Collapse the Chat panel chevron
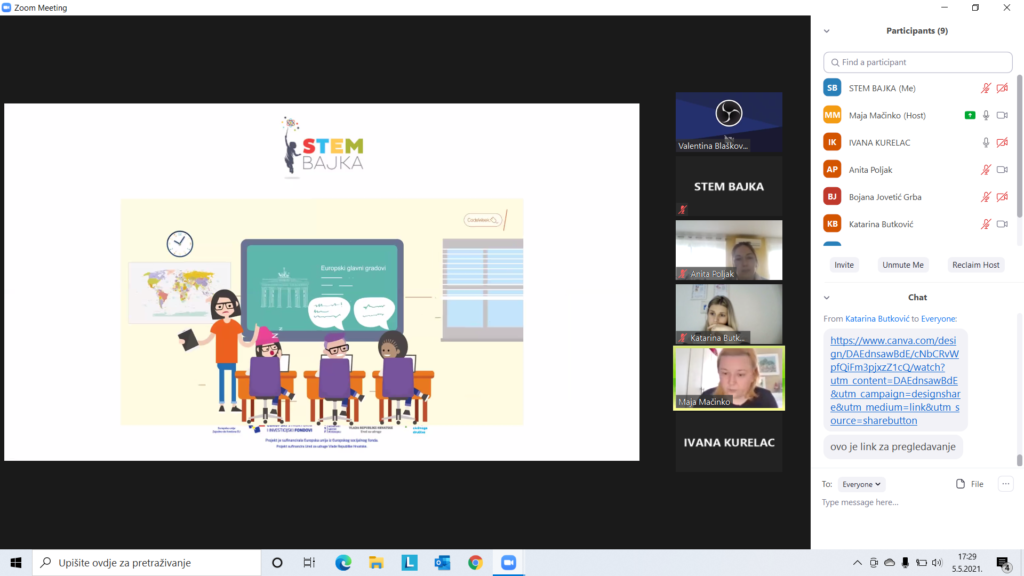 827,297
